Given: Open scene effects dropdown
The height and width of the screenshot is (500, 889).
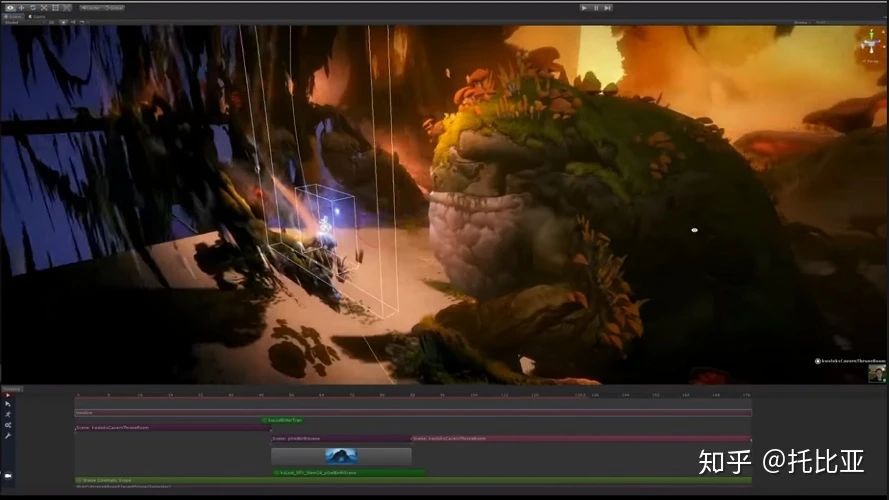Looking at the screenshot, I should coord(83,22).
